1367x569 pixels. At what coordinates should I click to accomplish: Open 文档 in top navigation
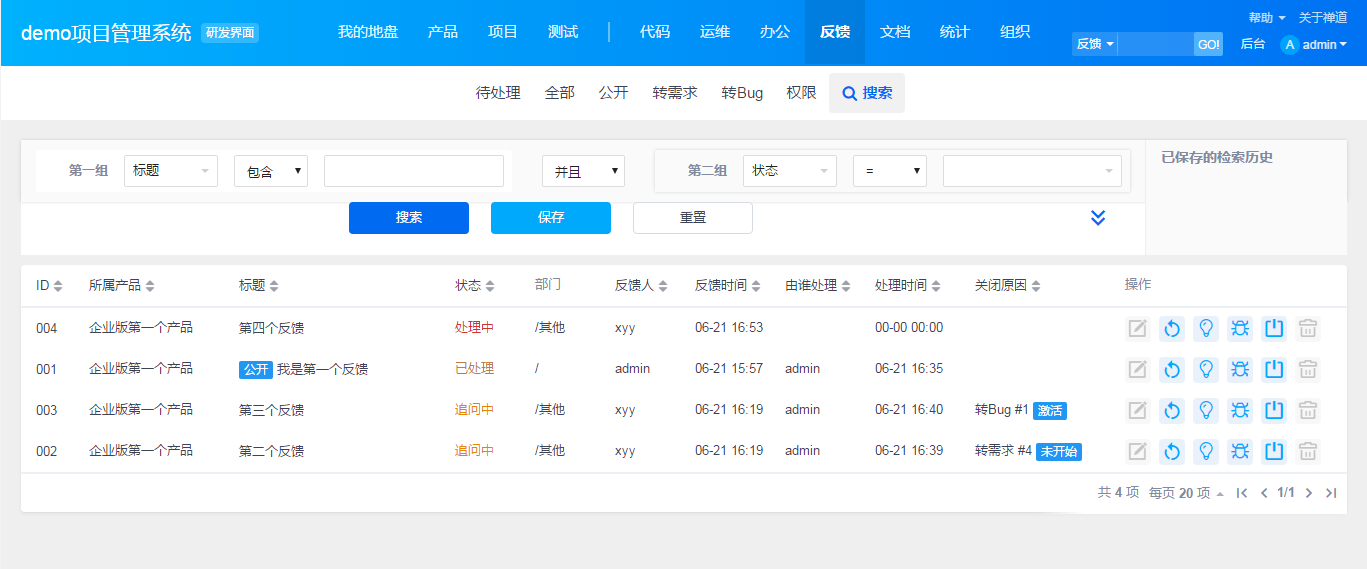[895, 32]
